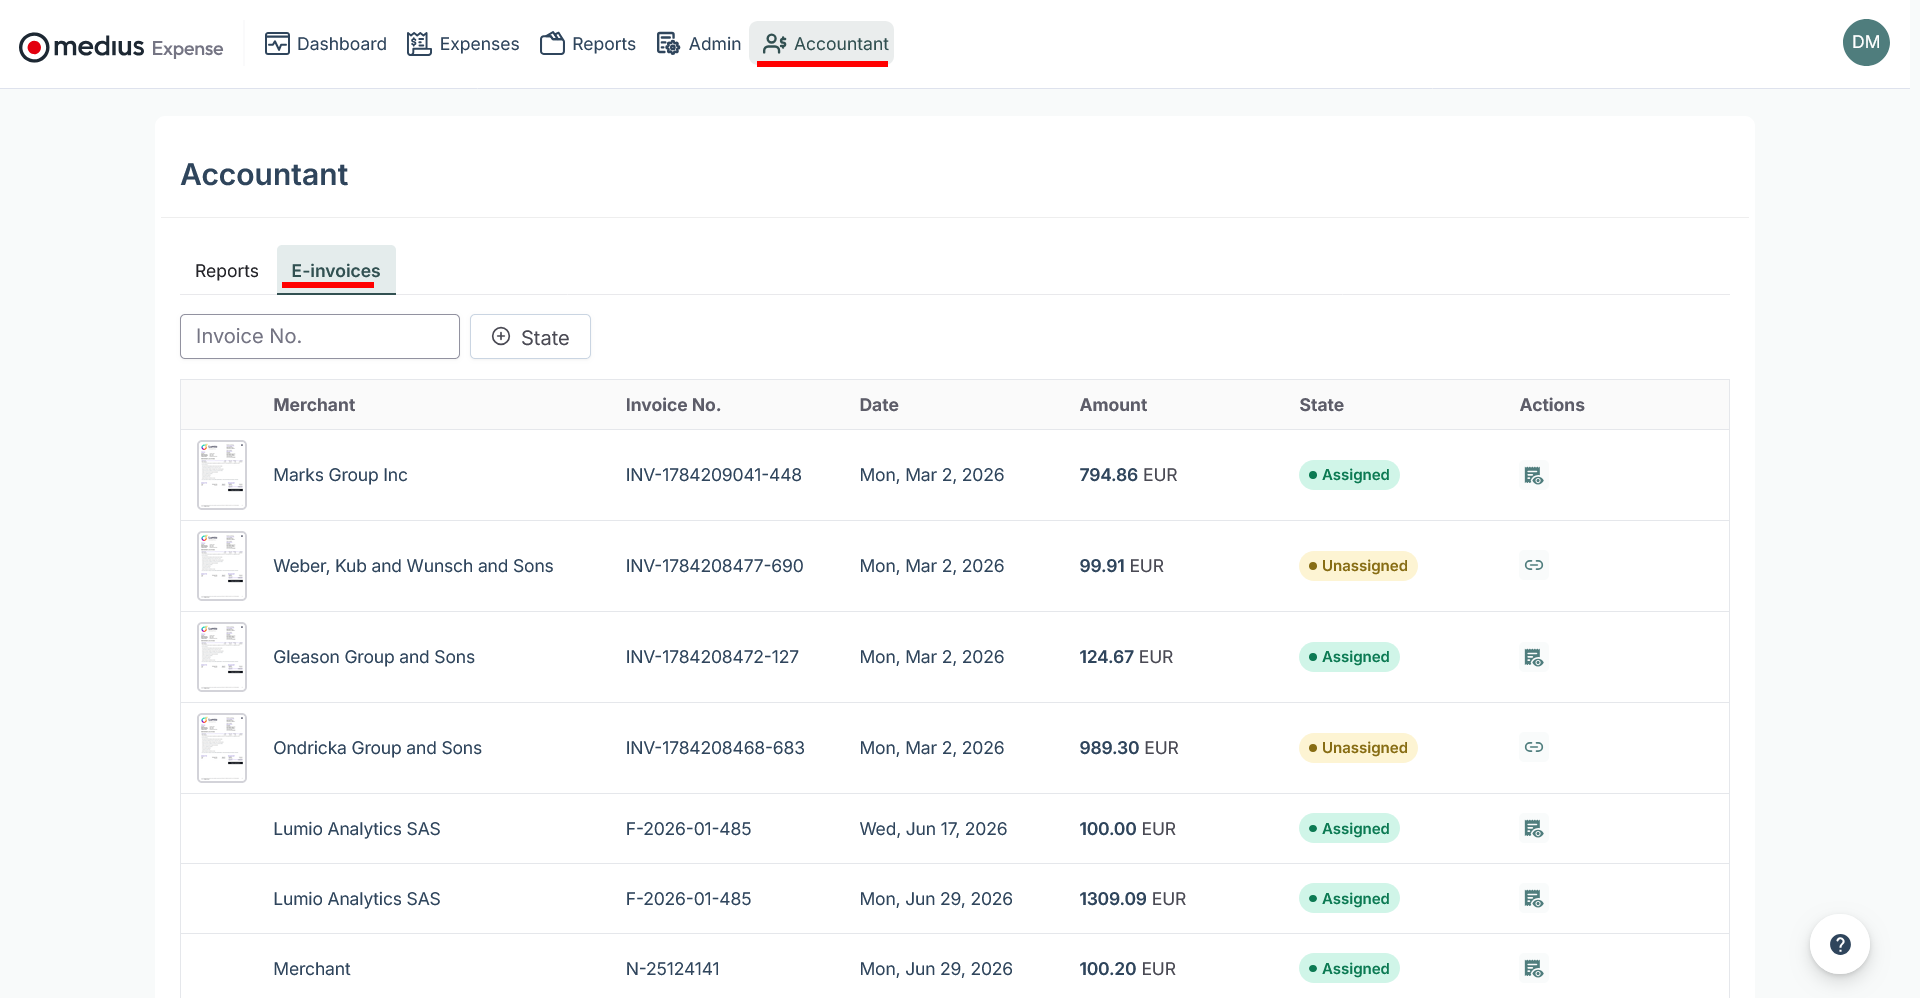Viewport: 1920px width, 998px height.
Task: Open the action icon for the 100.00 EUR Lumio invoice
Action: coord(1533,828)
